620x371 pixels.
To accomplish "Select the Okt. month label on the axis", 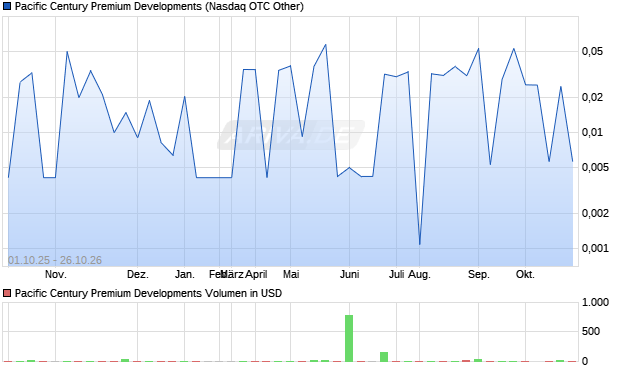I will 525,274.
